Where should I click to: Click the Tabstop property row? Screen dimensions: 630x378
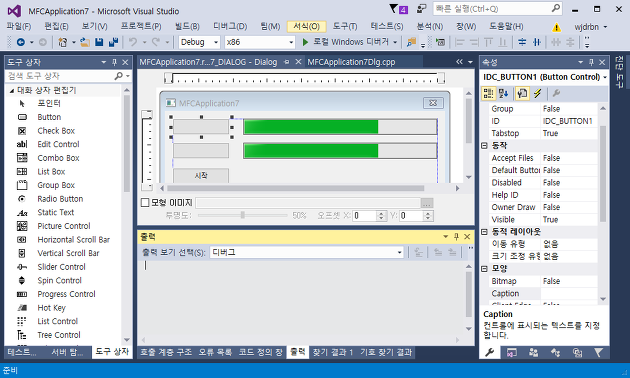pos(543,133)
